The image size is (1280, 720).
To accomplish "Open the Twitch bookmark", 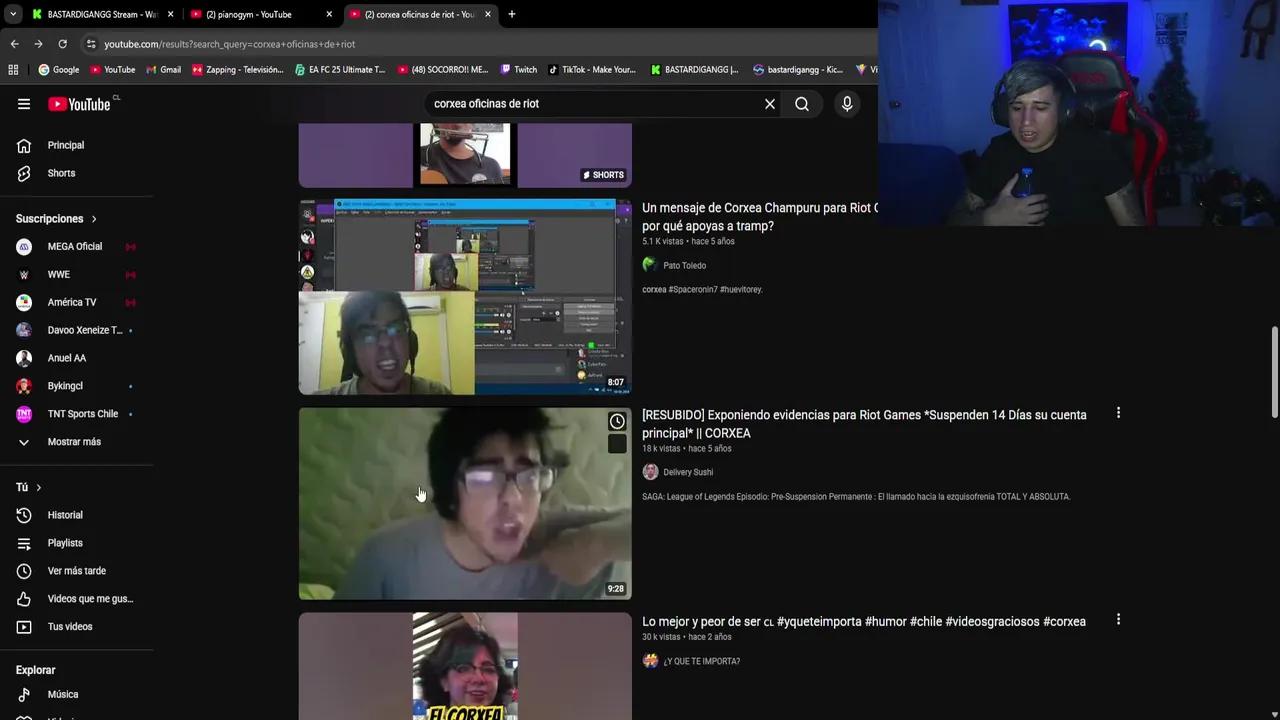I will (x=519, y=69).
